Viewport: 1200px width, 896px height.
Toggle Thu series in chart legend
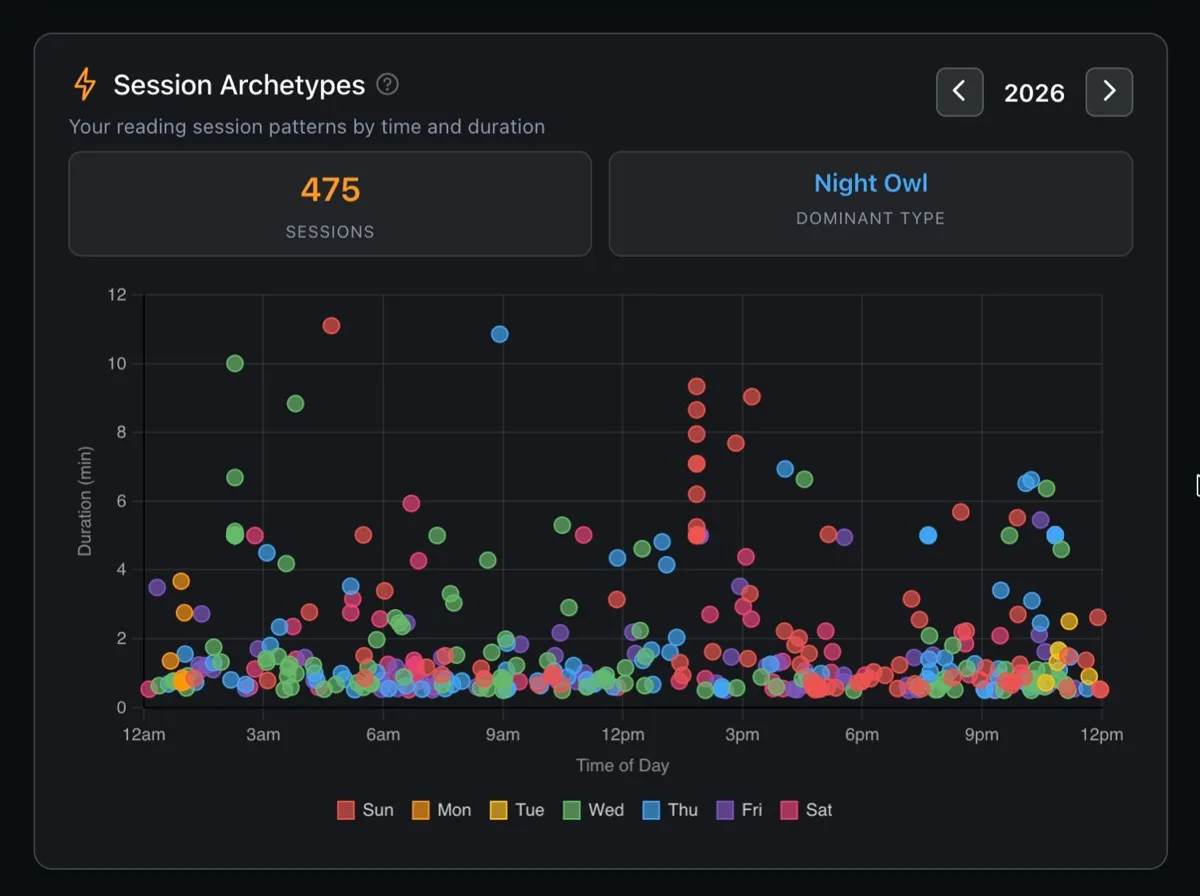[670, 810]
